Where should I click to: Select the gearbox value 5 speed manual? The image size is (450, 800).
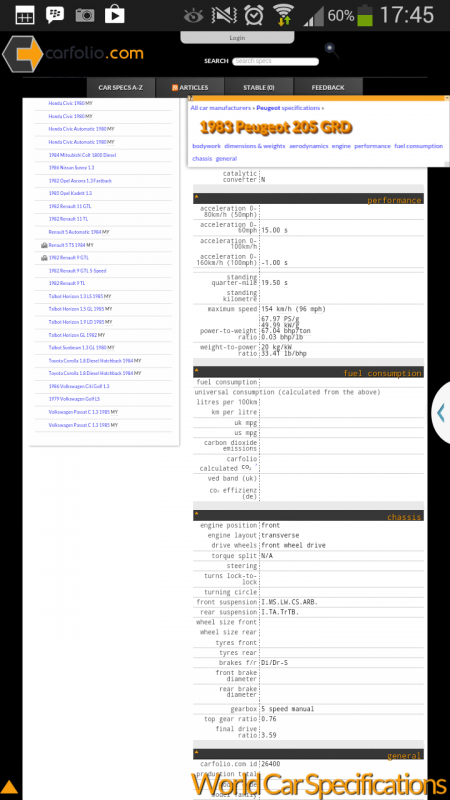coord(288,709)
